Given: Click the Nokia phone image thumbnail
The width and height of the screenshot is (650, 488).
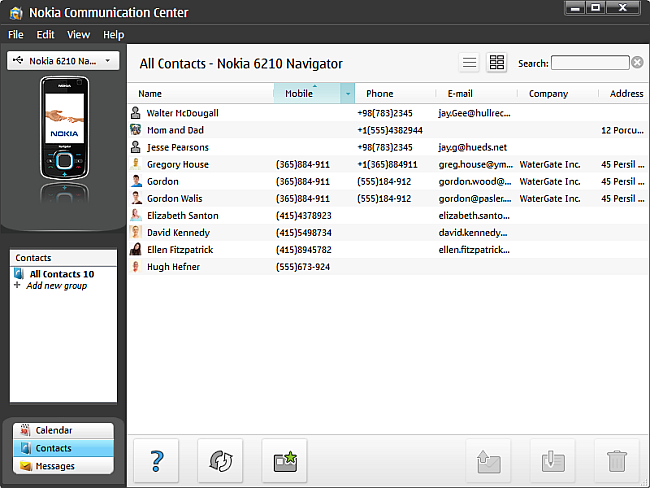Looking at the screenshot, I should point(64,127).
